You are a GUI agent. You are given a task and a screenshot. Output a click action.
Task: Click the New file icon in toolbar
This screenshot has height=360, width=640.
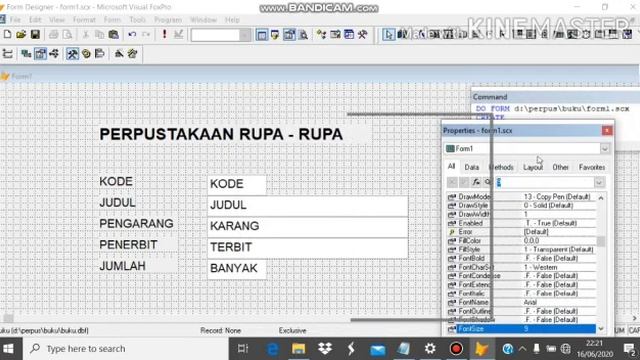point(7,35)
